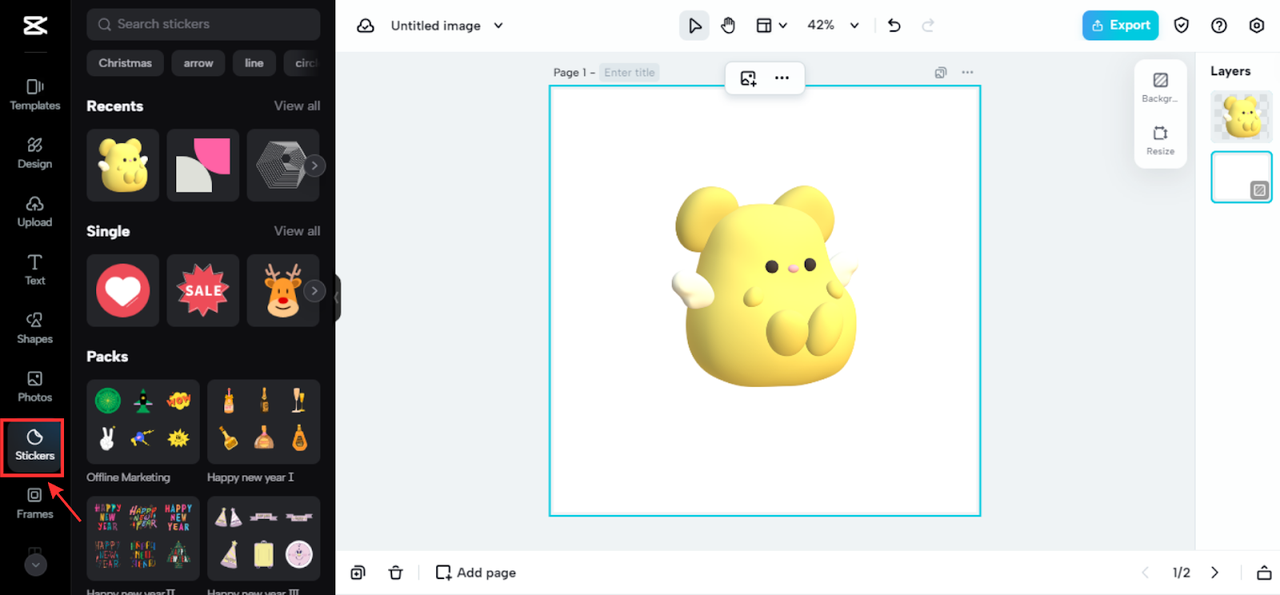
Task: Open the help question mark icon
Action: point(1219,26)
